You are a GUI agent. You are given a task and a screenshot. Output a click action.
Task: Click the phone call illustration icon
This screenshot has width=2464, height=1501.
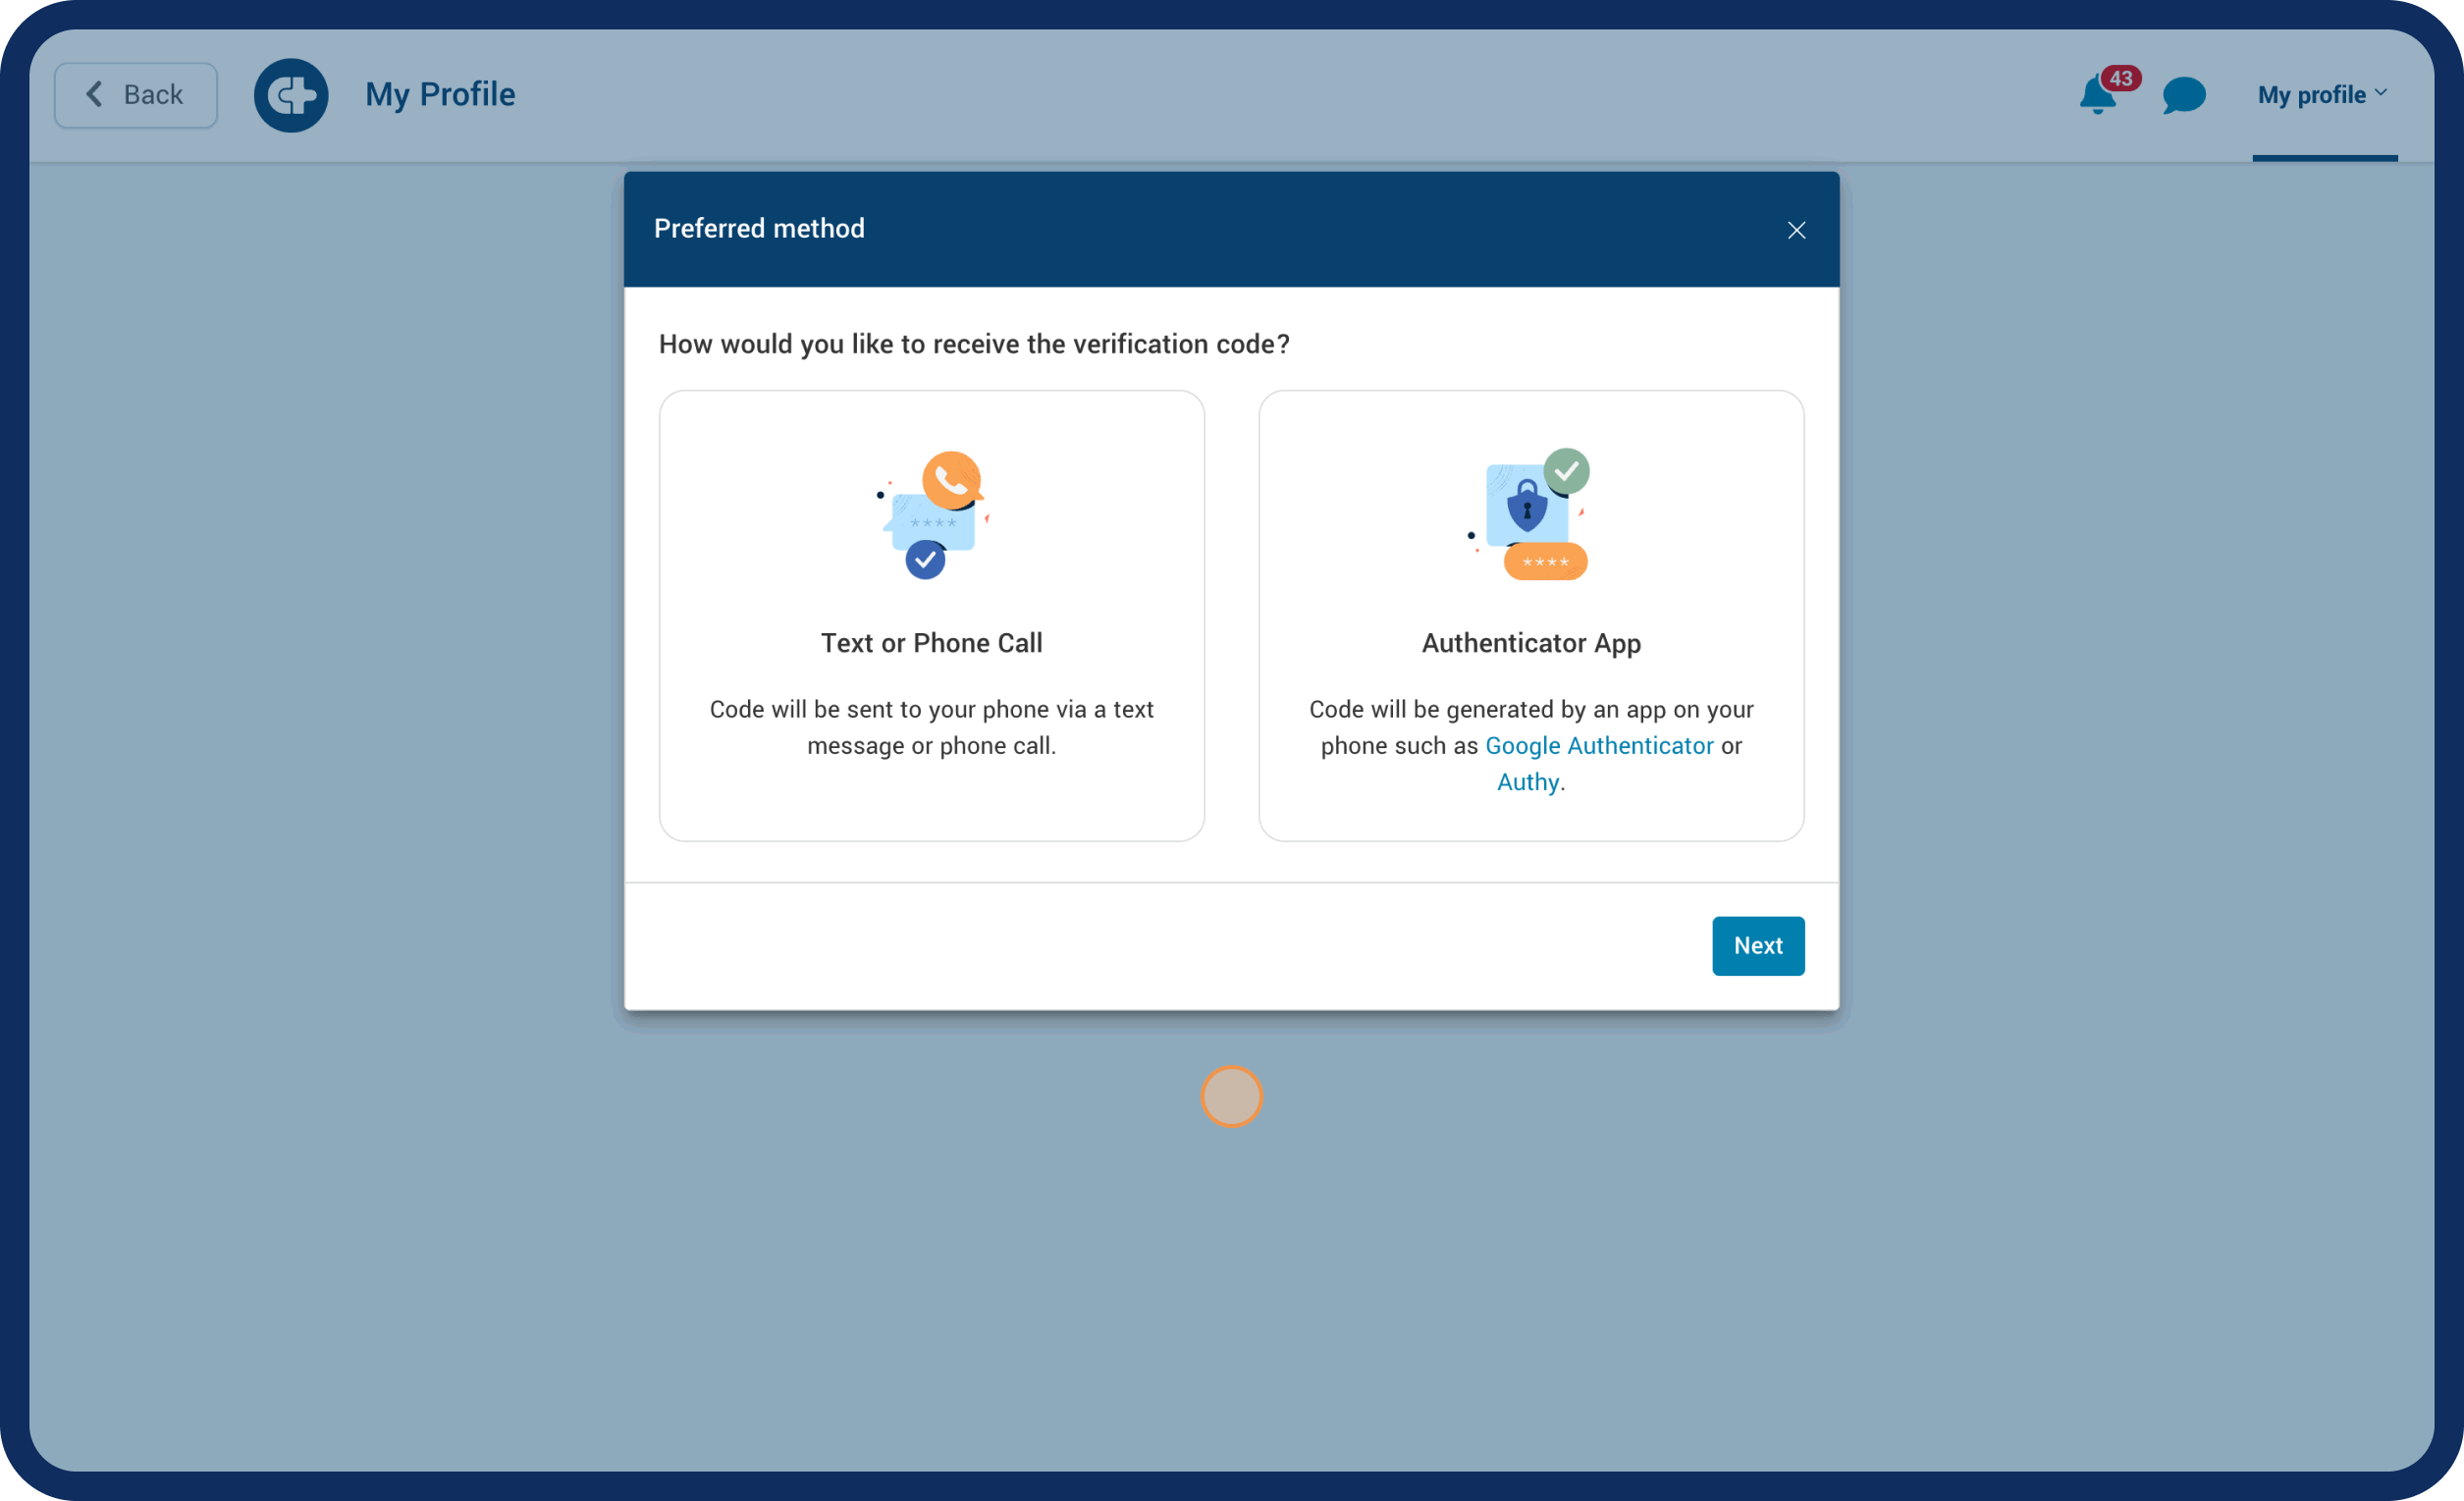tap(933, 514)
